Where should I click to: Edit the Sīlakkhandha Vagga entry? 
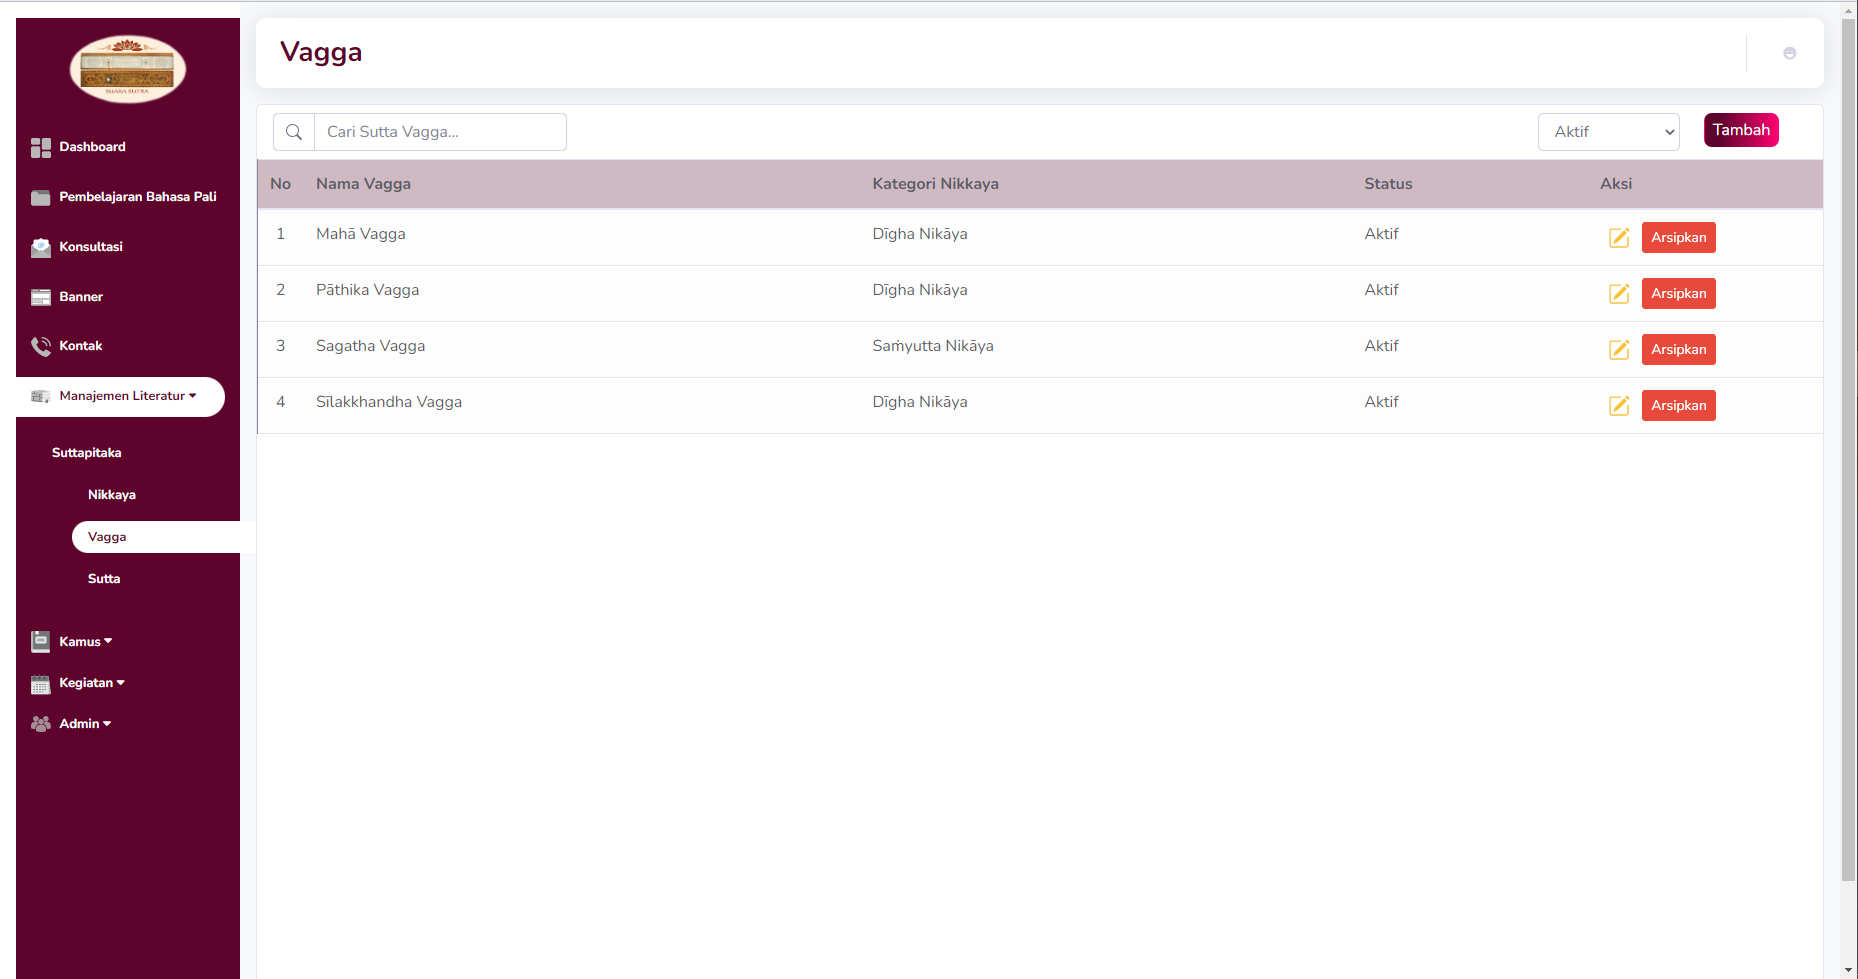1618,406
